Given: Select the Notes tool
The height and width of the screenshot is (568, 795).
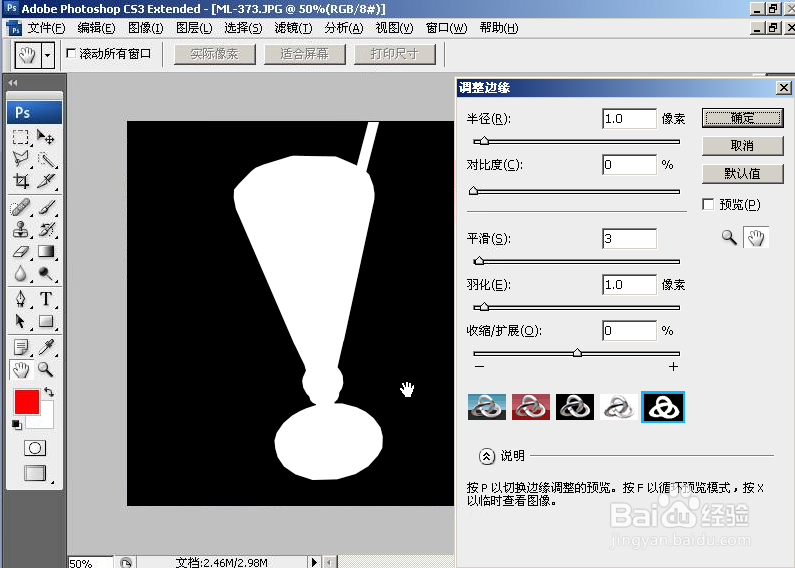Looking at the screenshot, I should pos(20,347).
